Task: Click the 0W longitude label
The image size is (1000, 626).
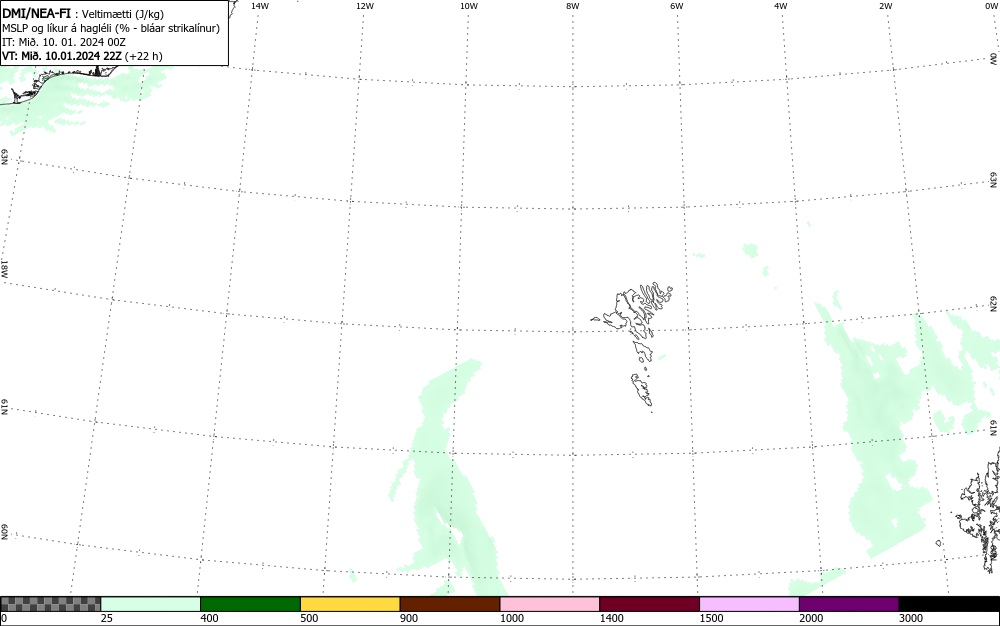Action: tap(990, 6)
